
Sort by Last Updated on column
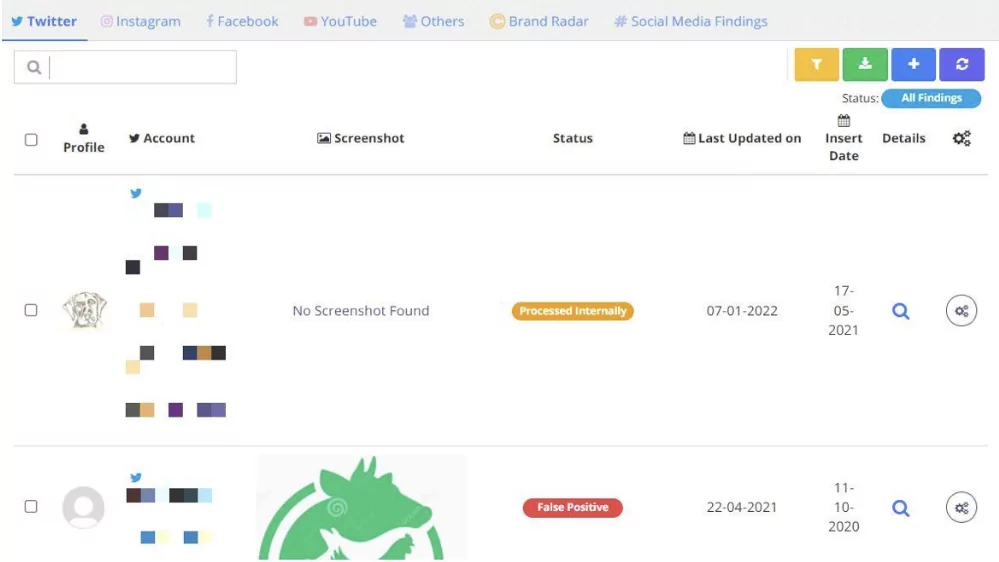(x=742, y=138)
